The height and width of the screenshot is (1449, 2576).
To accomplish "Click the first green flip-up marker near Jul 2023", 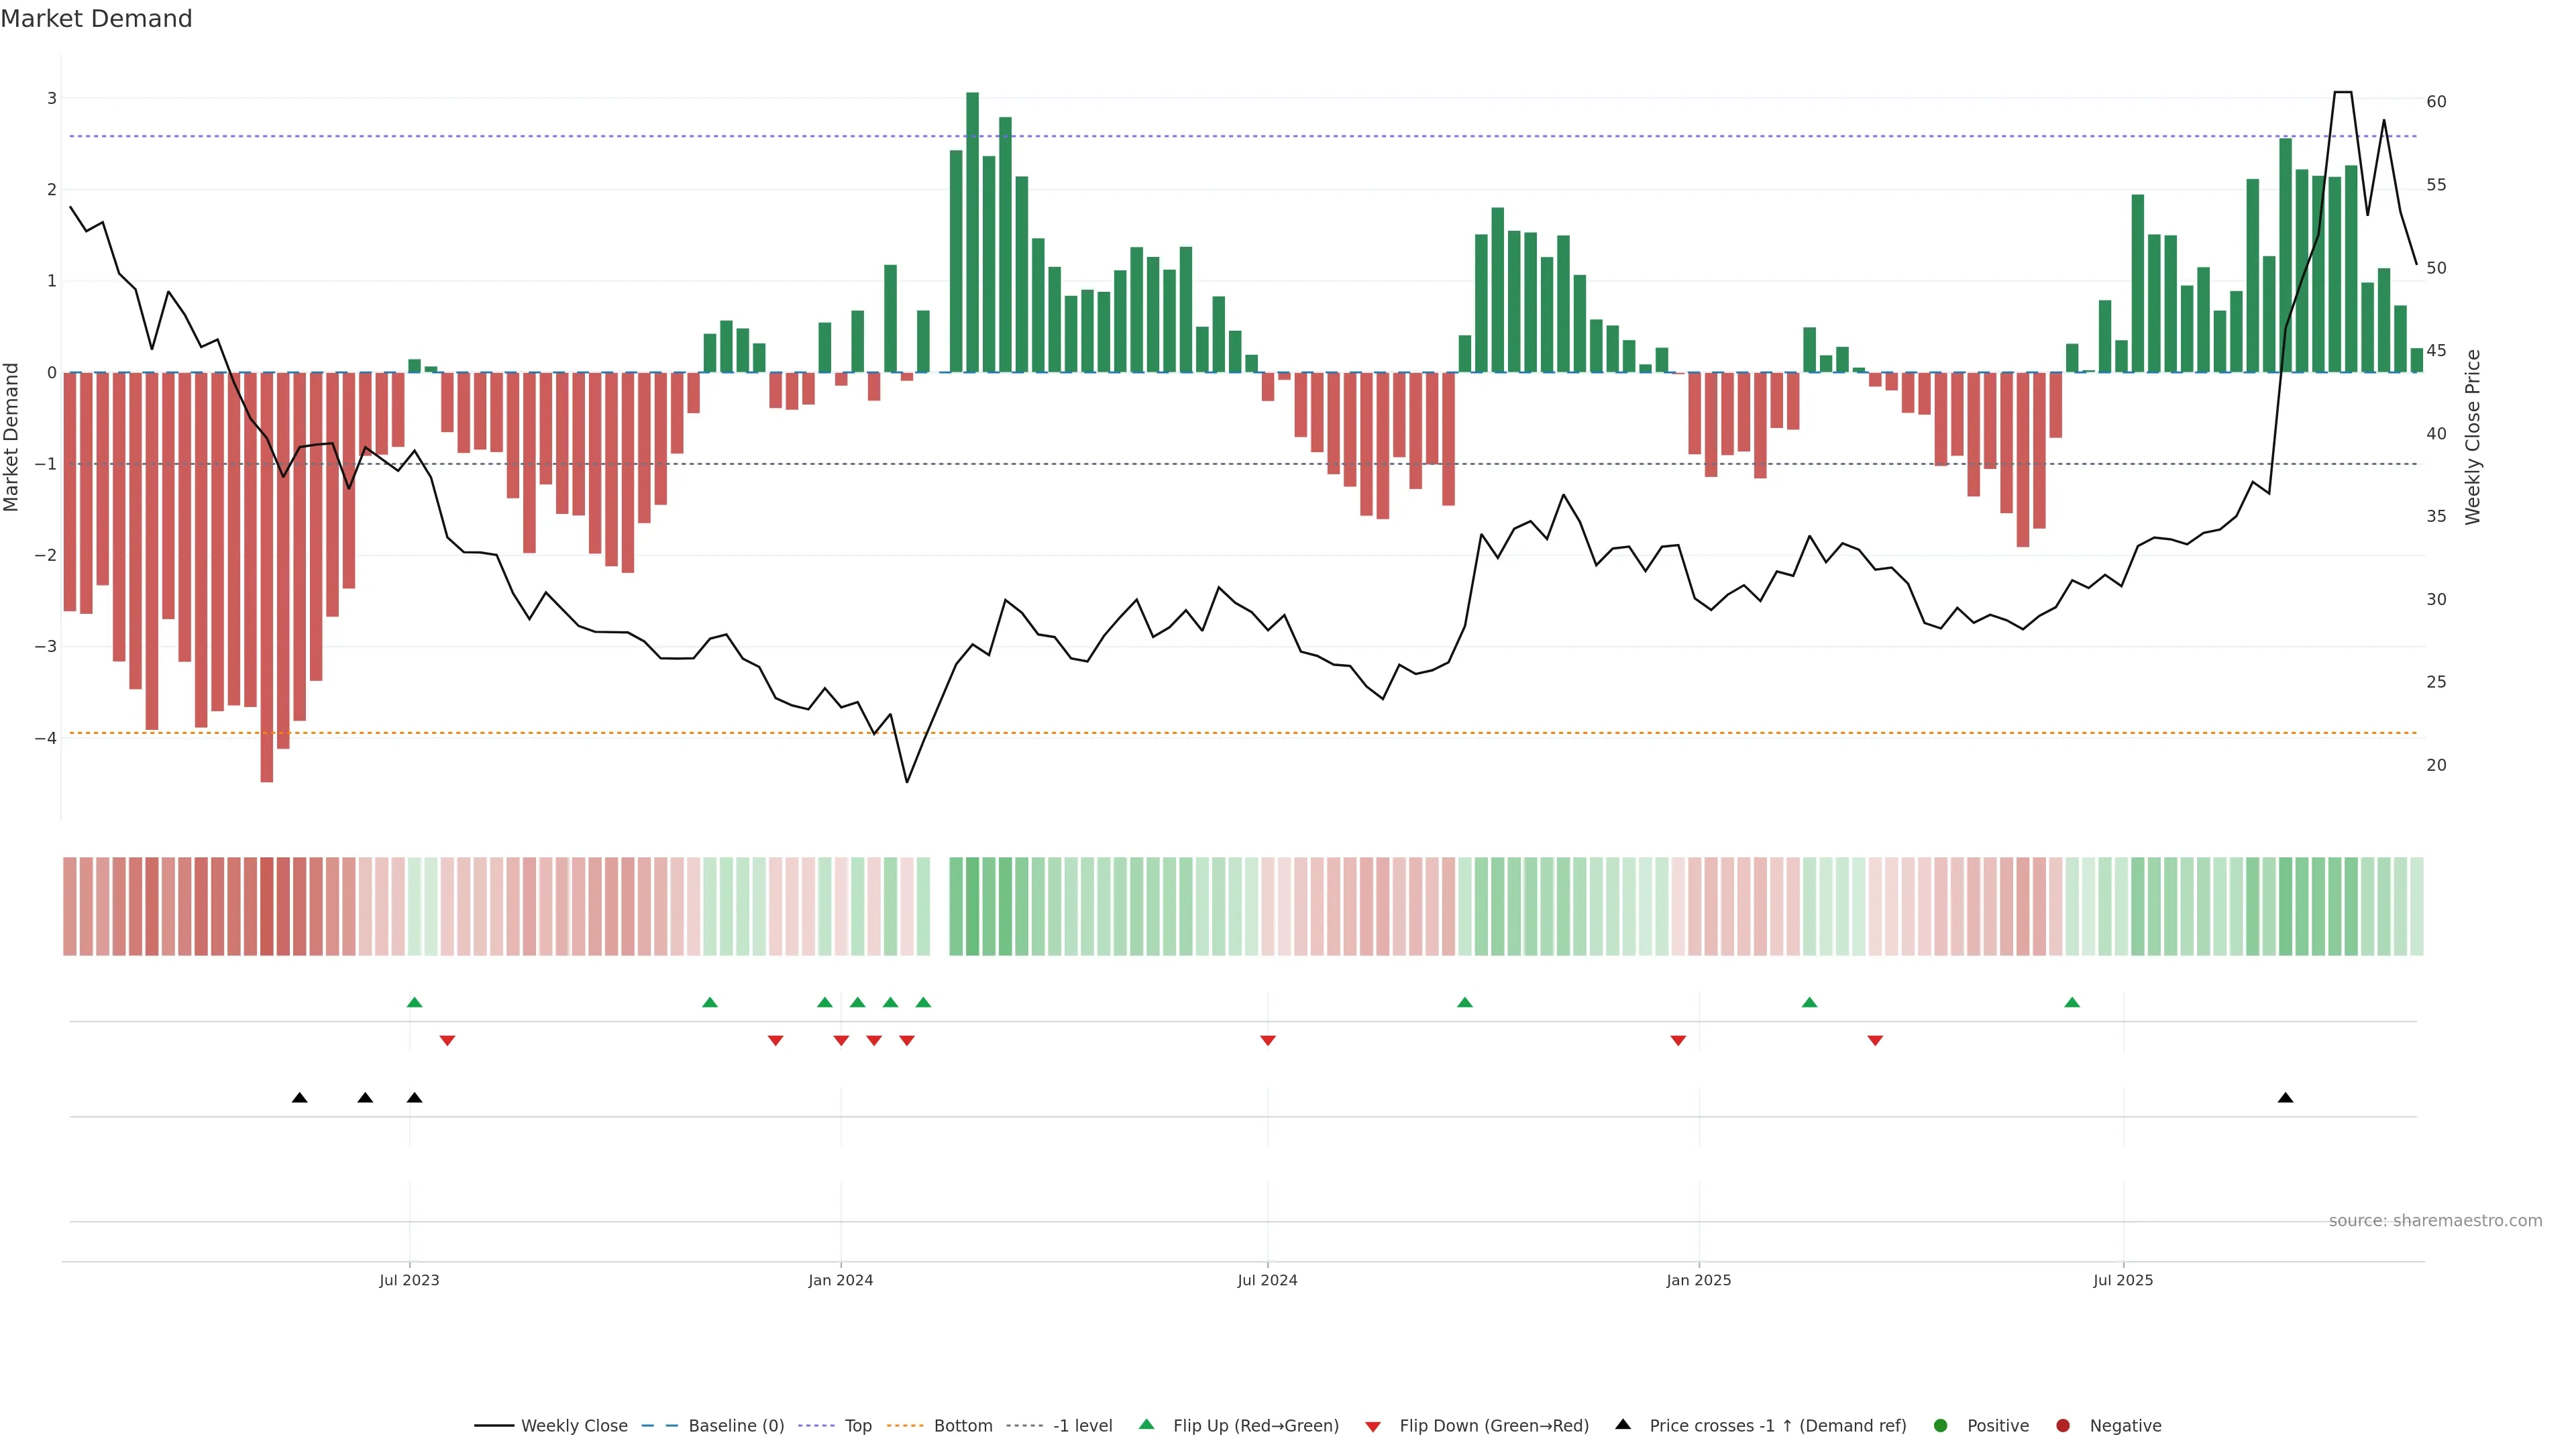I will (415, 1002).
